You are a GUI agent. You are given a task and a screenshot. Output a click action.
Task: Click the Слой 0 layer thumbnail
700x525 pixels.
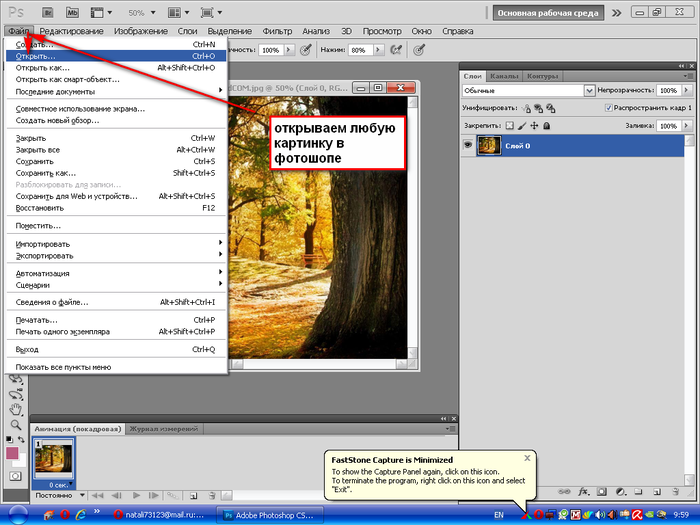(489, 146)
